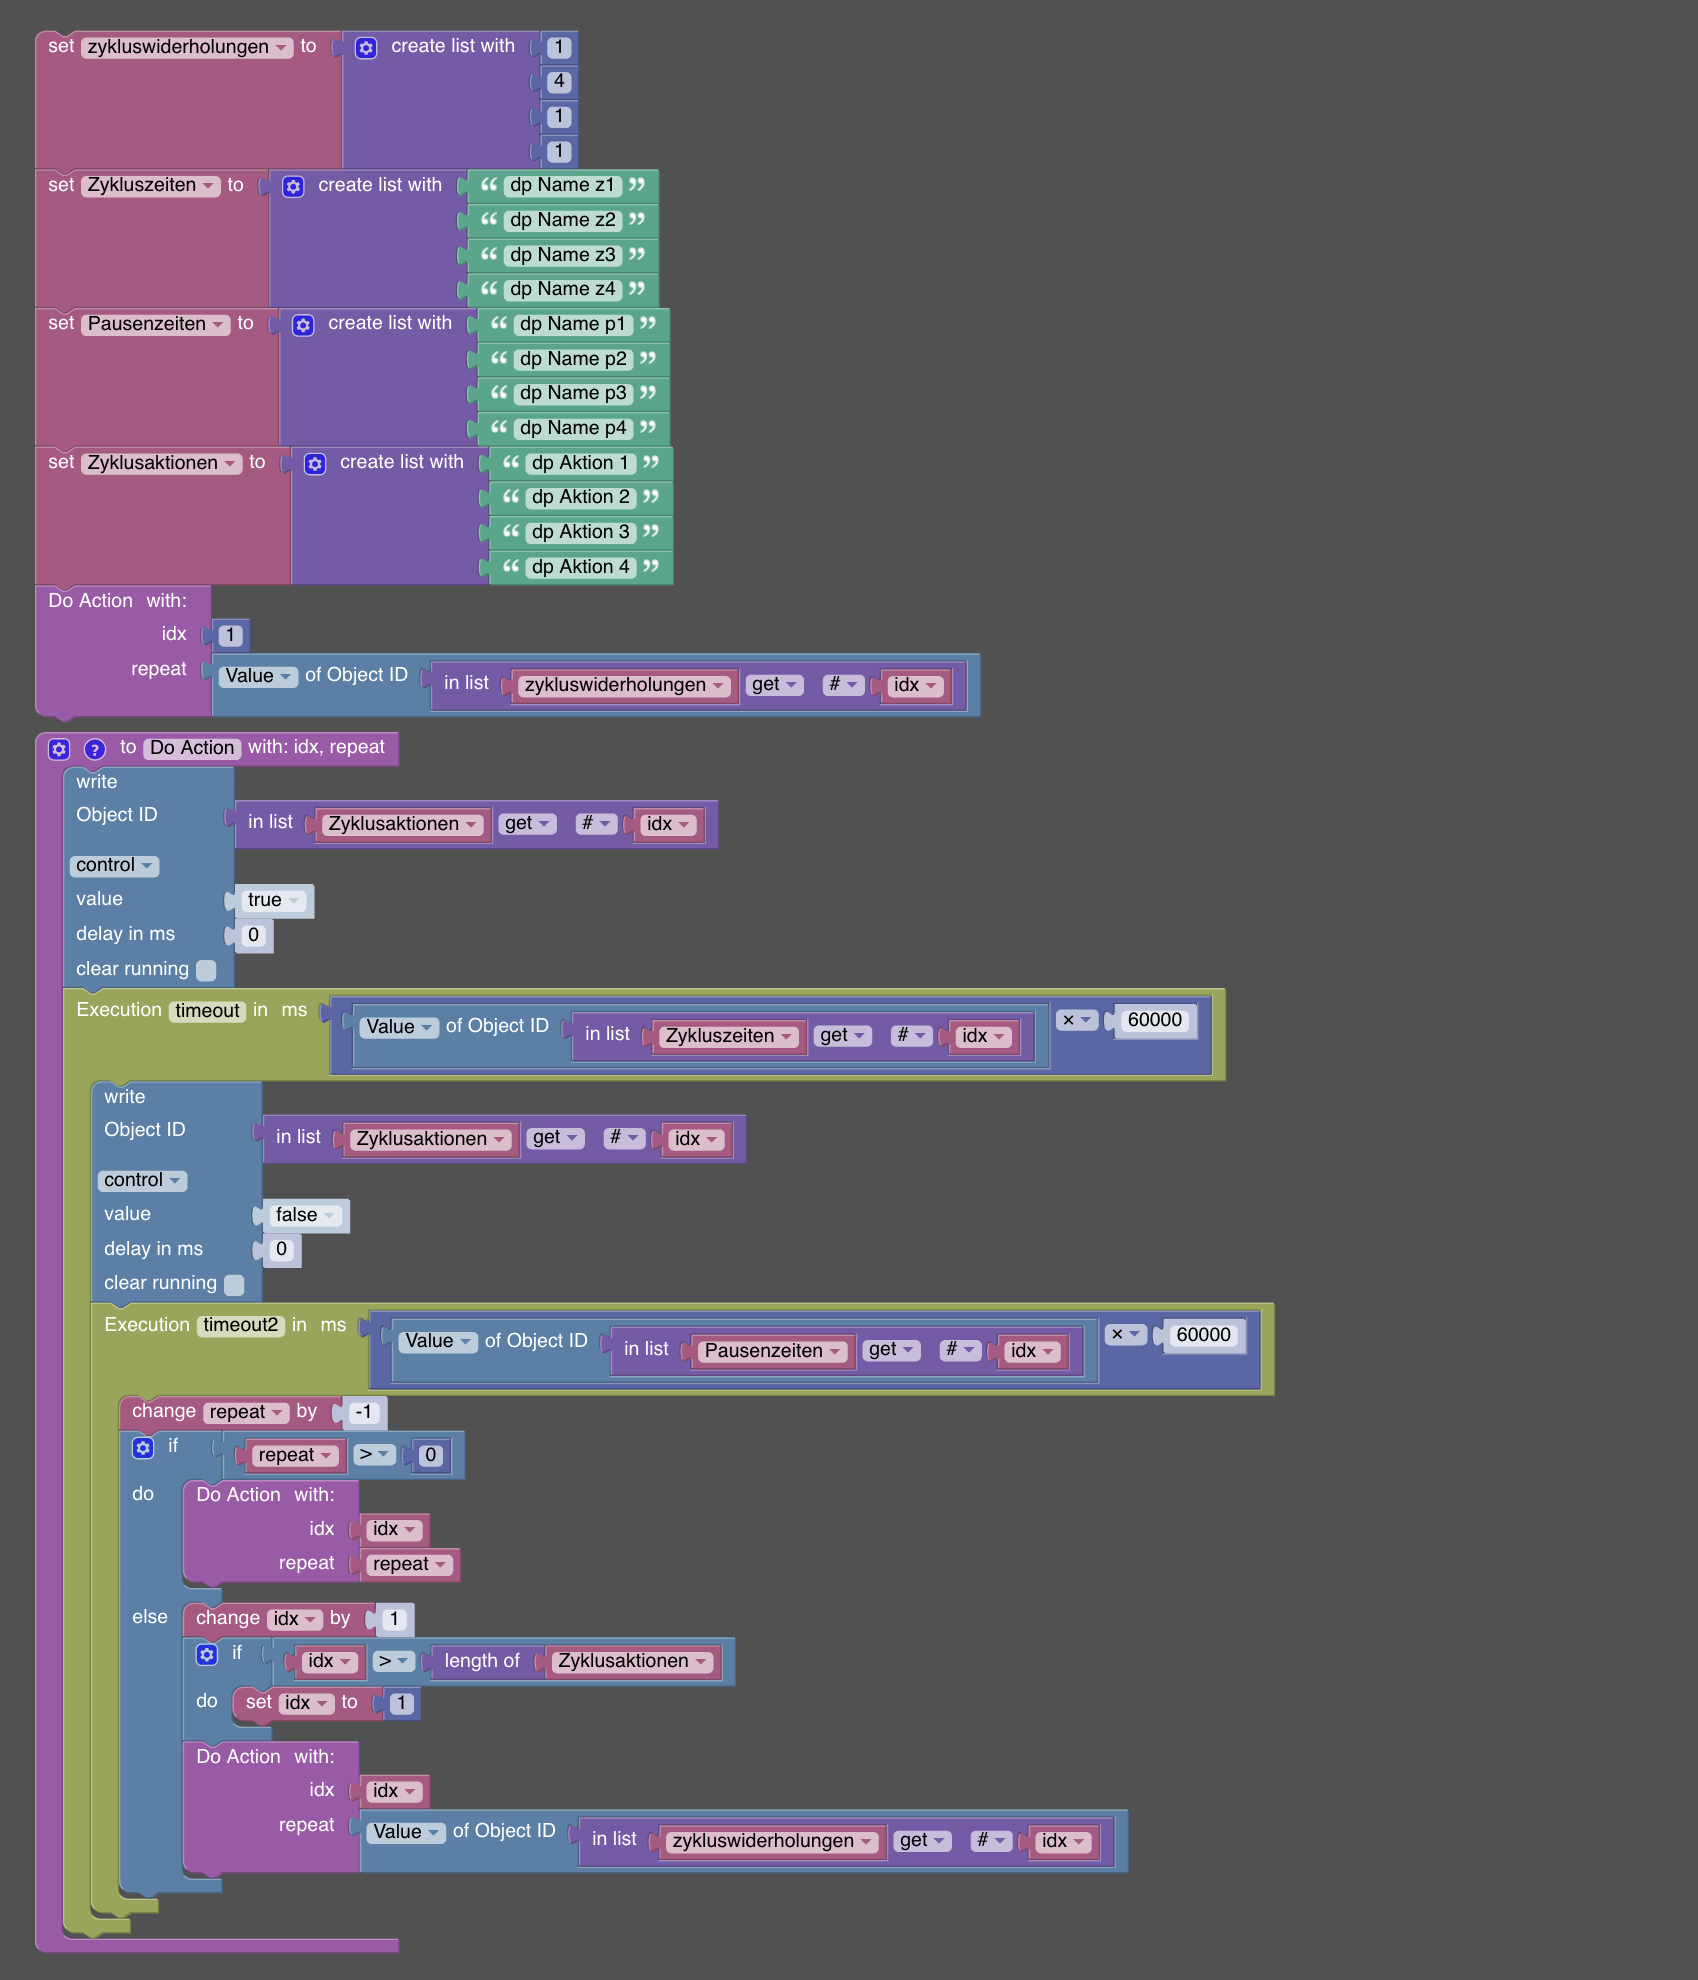Edit value 1 in 'change idx by' block
Screen dimensions: 1698x1980
click(394, 1619)
